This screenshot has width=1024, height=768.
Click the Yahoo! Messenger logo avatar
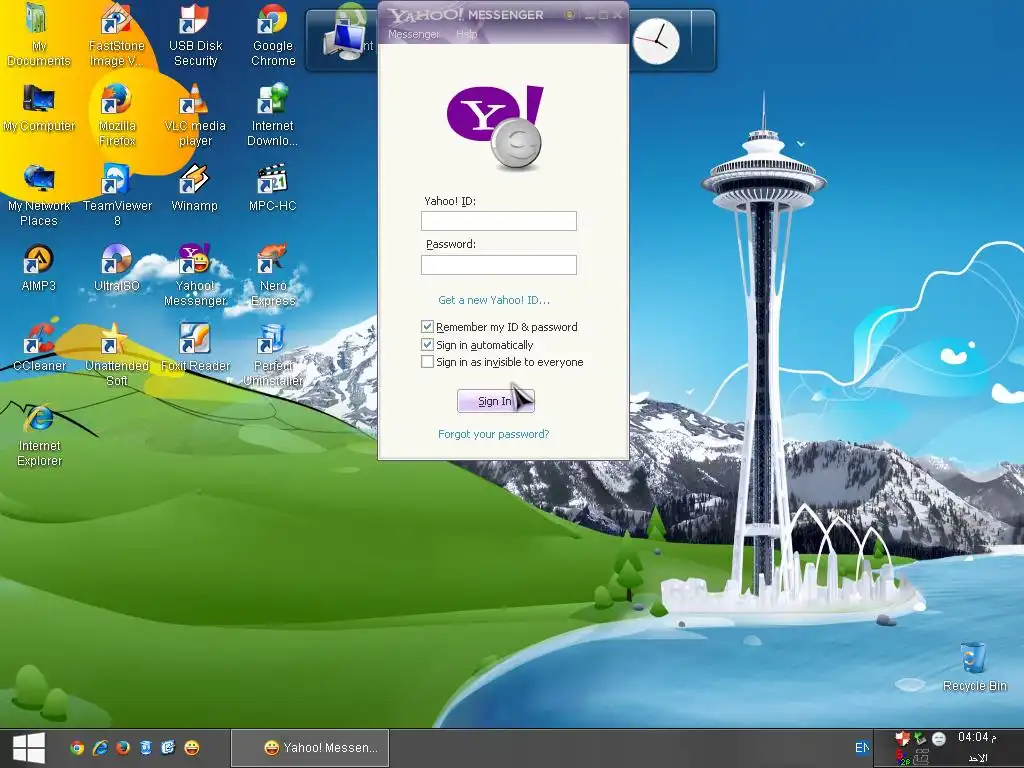(x=496, y=127)
